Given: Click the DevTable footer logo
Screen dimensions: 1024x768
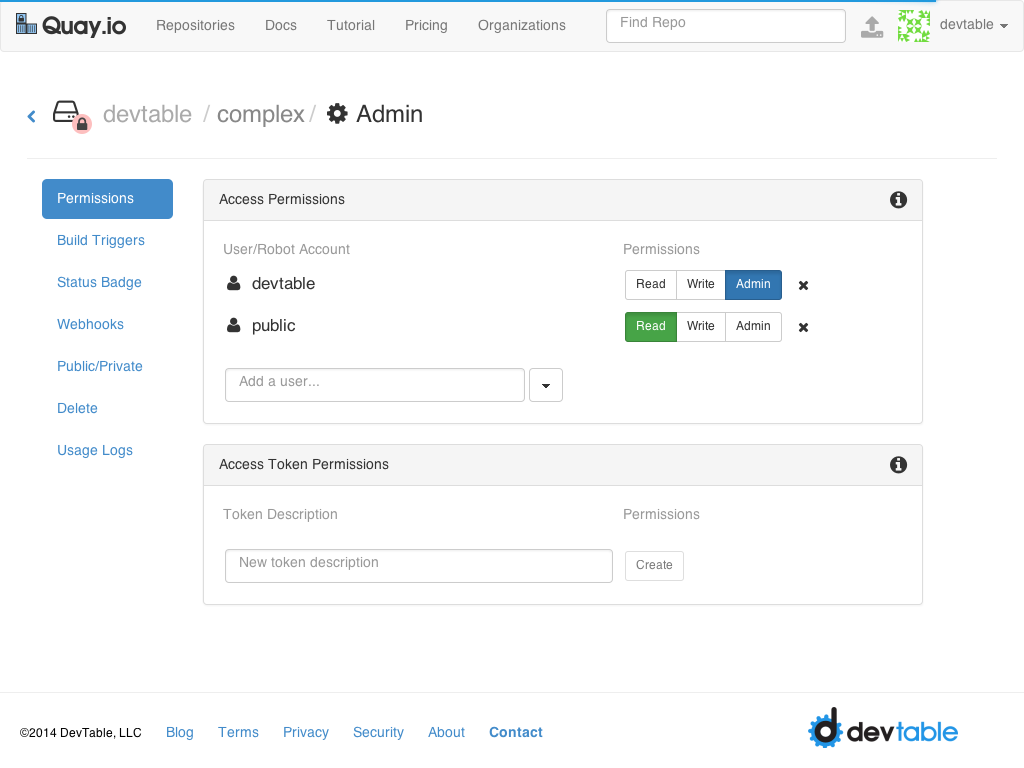Looking at the screenshot, I should pos(883,728).
